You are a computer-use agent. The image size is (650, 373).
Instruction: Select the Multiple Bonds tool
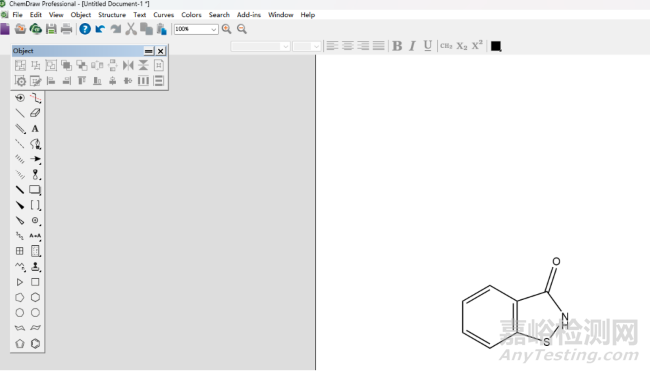[x=19, y=128]
